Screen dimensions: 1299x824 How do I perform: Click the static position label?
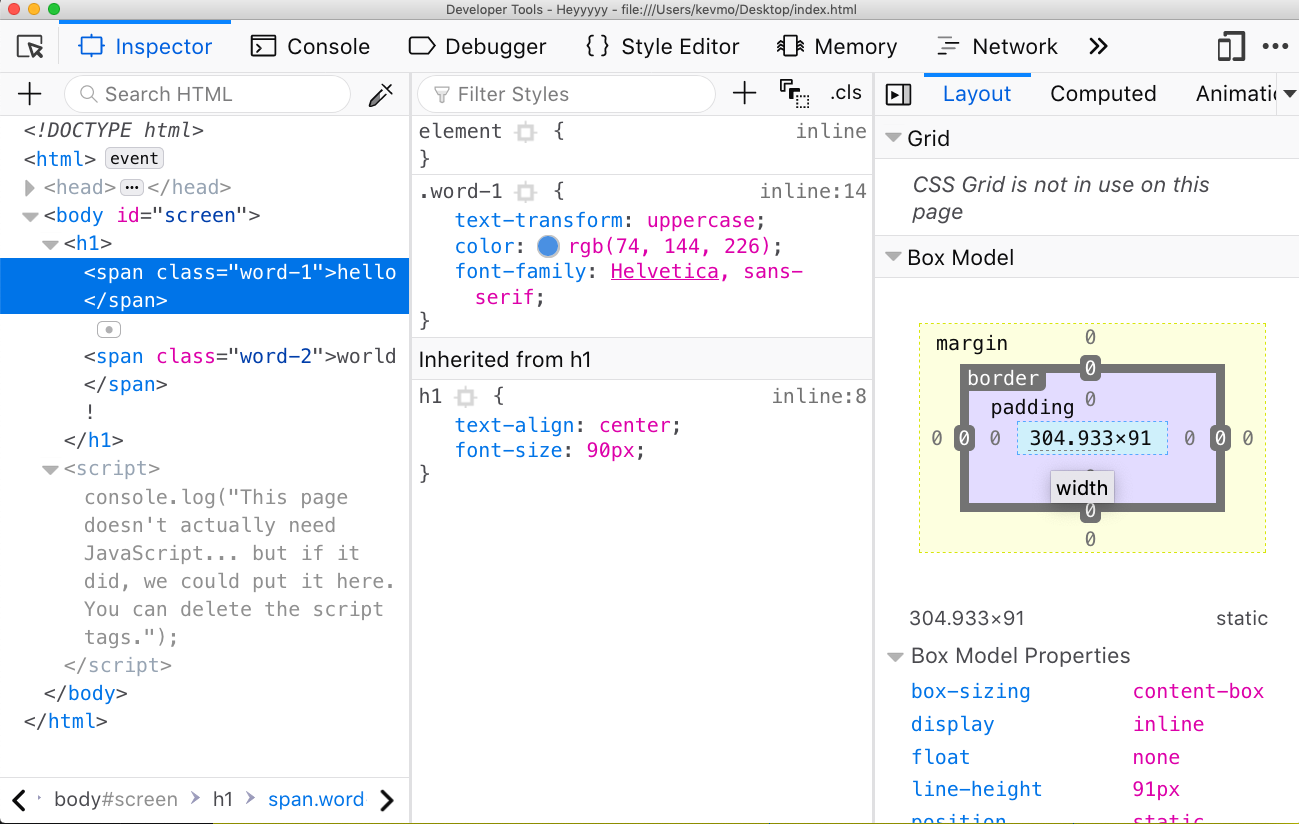click(x=1242, y=619)
